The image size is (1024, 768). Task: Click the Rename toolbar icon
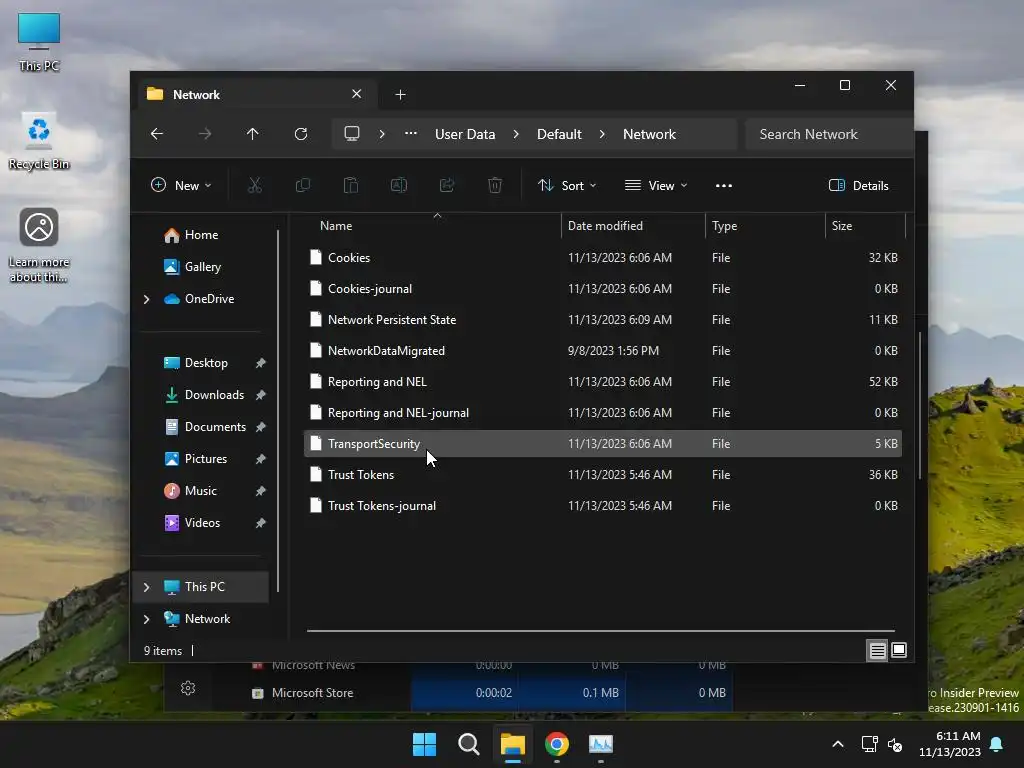[x=399, y=185]
